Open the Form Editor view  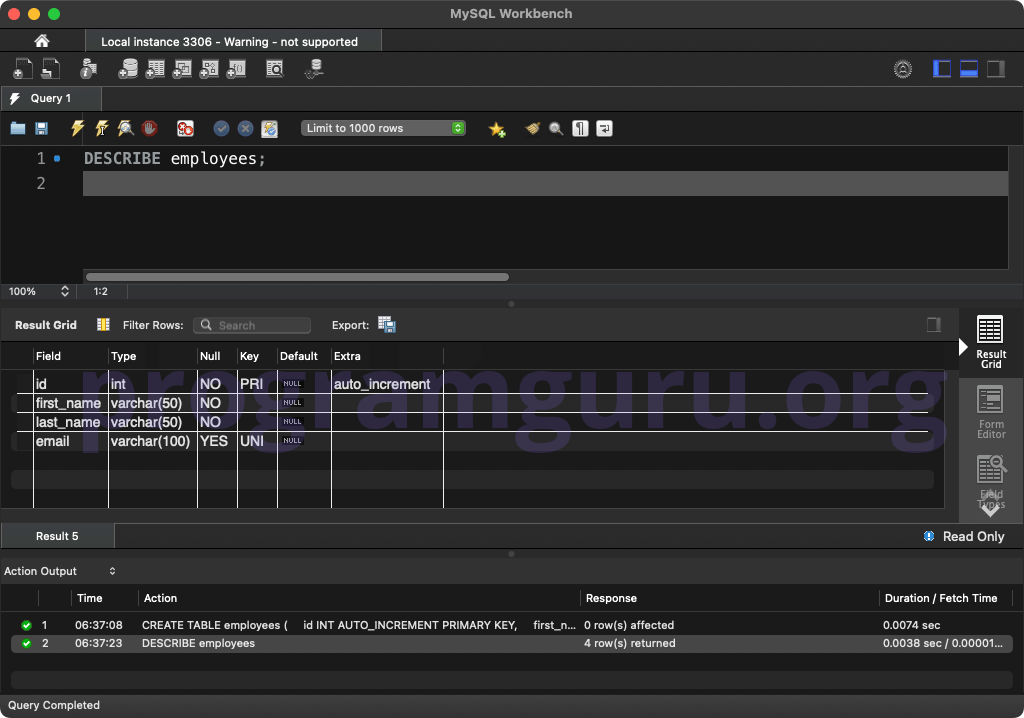click(x=990, y=412)
